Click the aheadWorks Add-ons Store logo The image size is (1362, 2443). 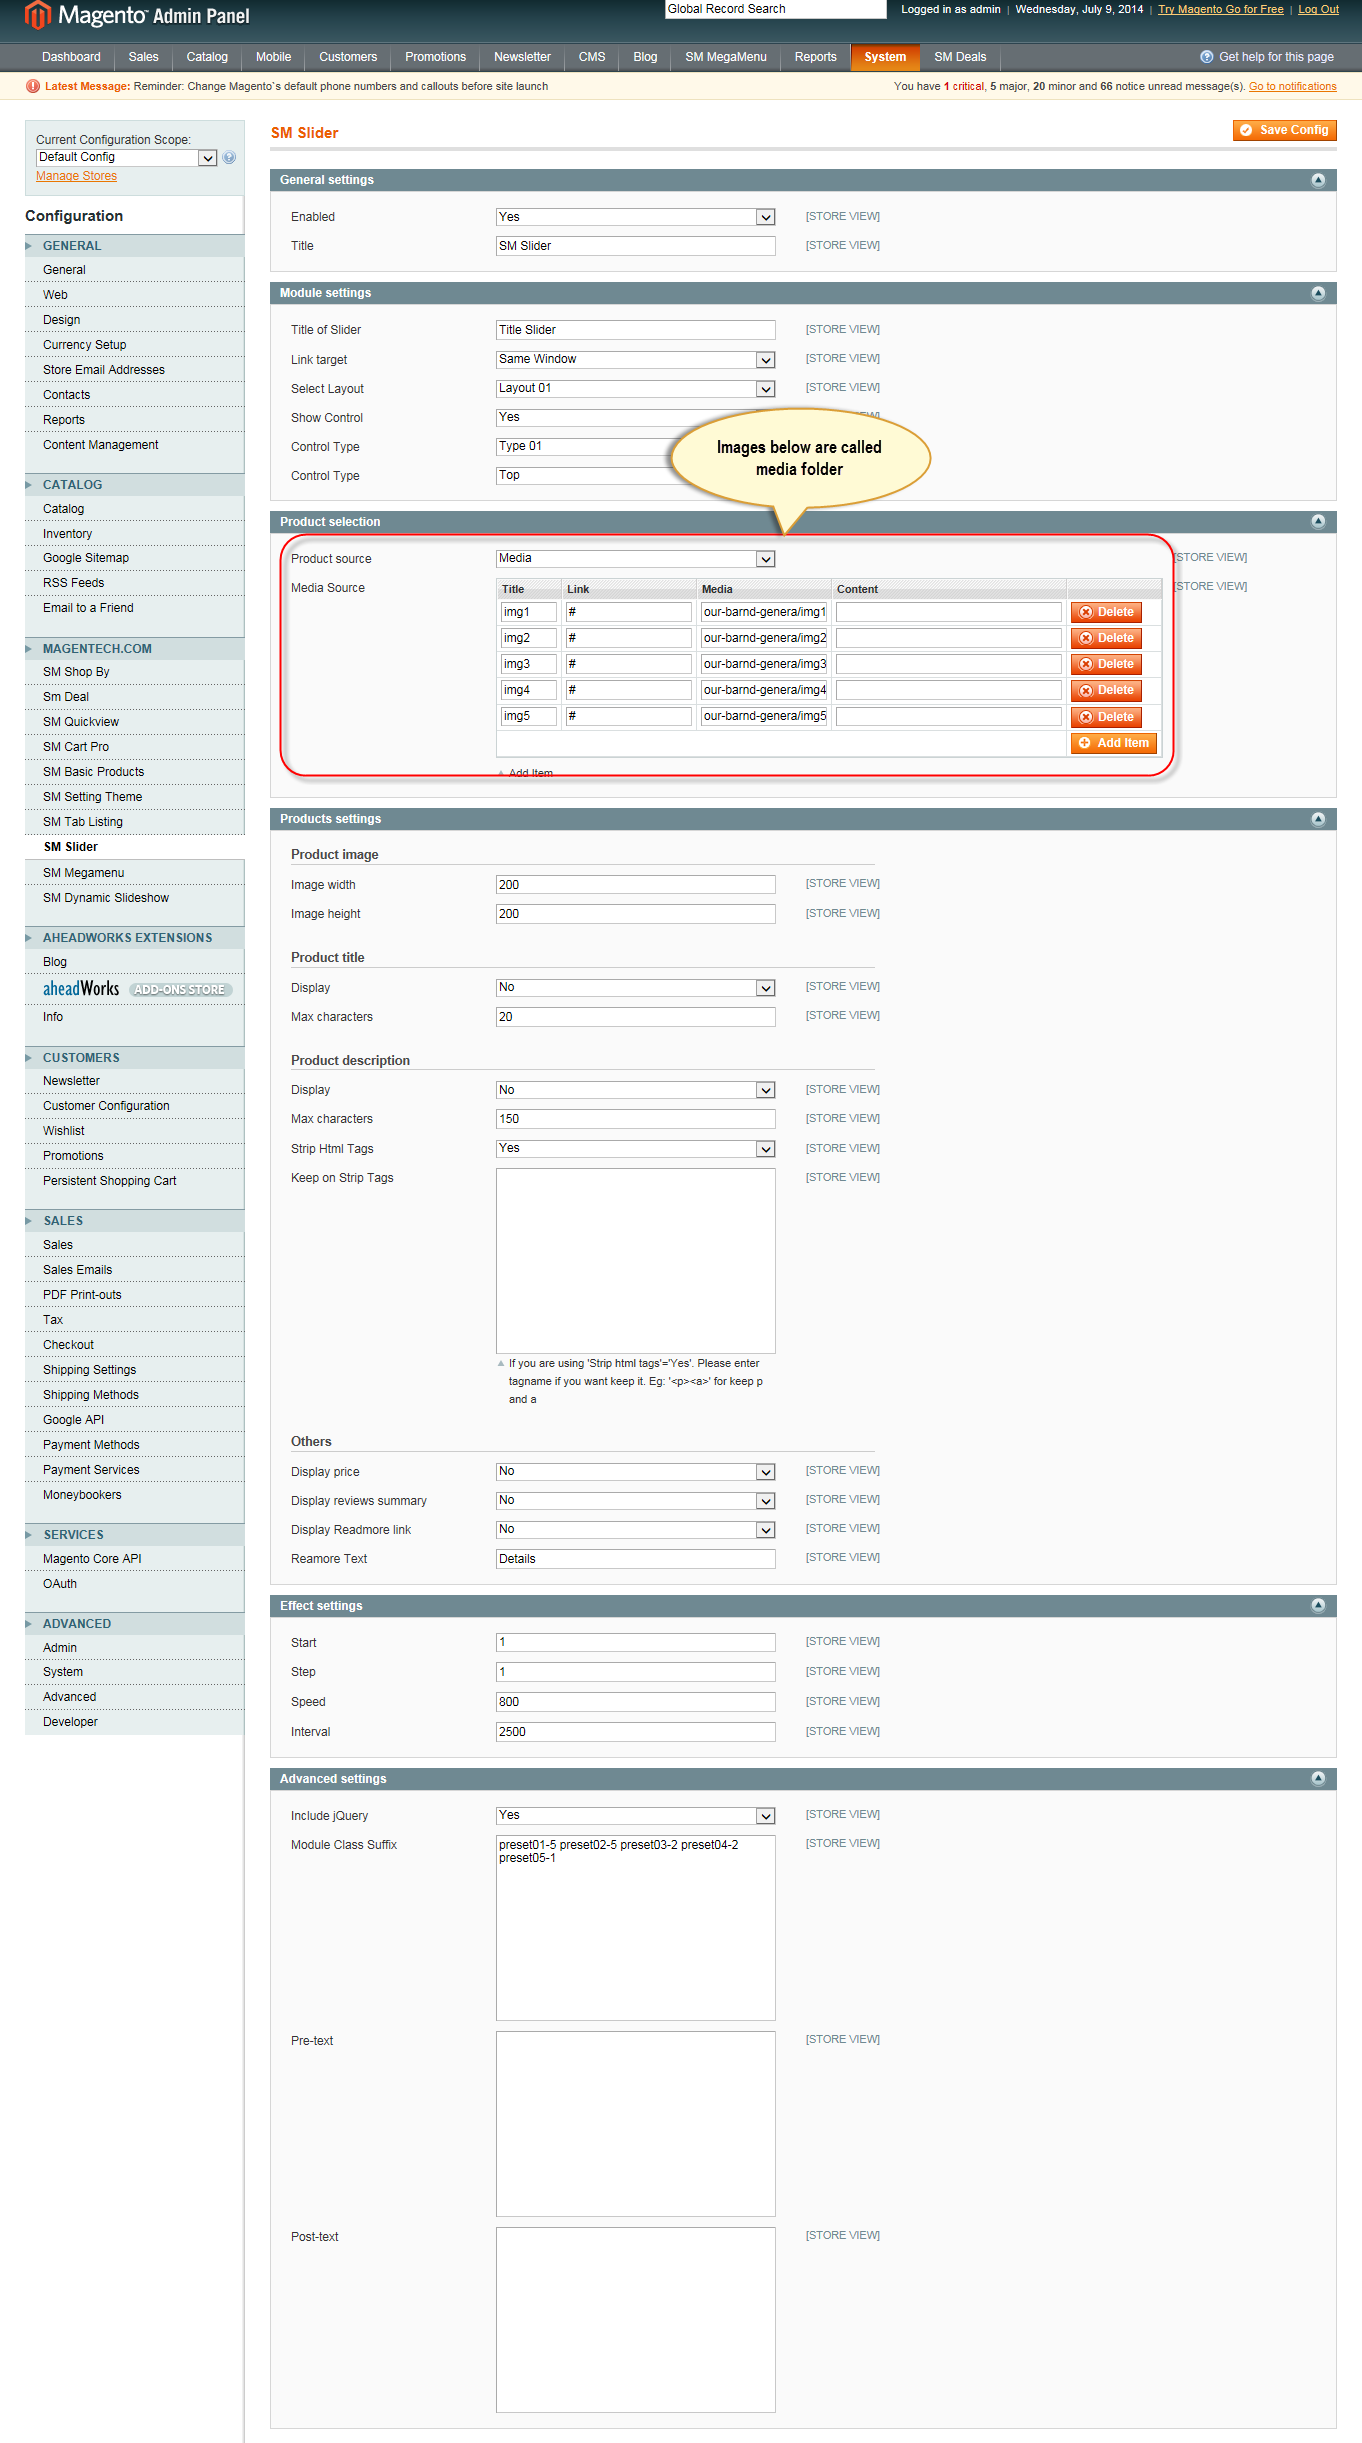[137, 989]
